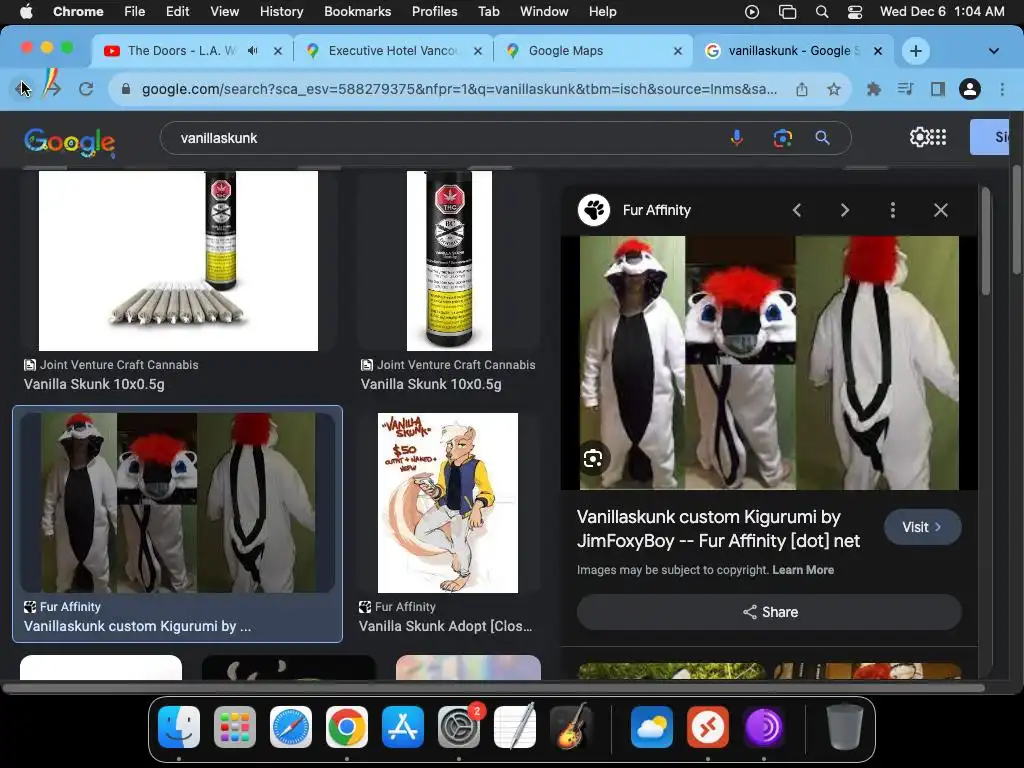
Task: Click the preview panel vertical scrollbar
Action: coord(985,240)
